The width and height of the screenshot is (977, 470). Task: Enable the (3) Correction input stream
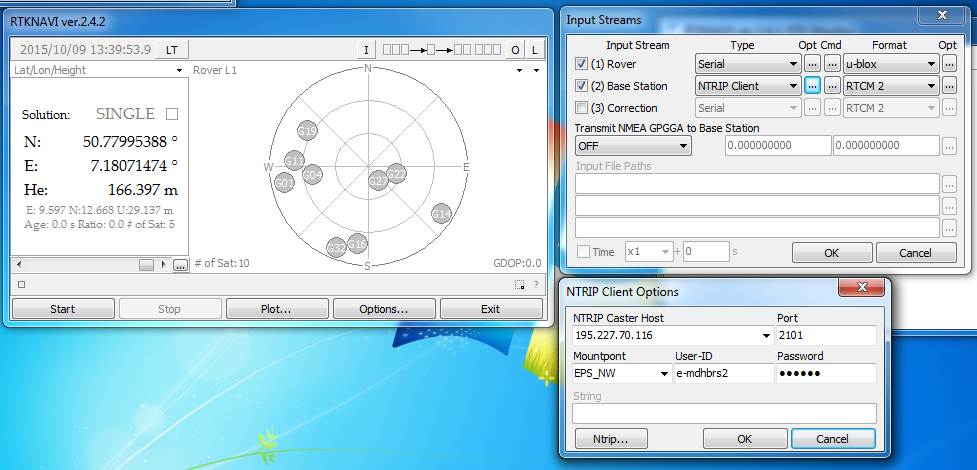point(582,108)
